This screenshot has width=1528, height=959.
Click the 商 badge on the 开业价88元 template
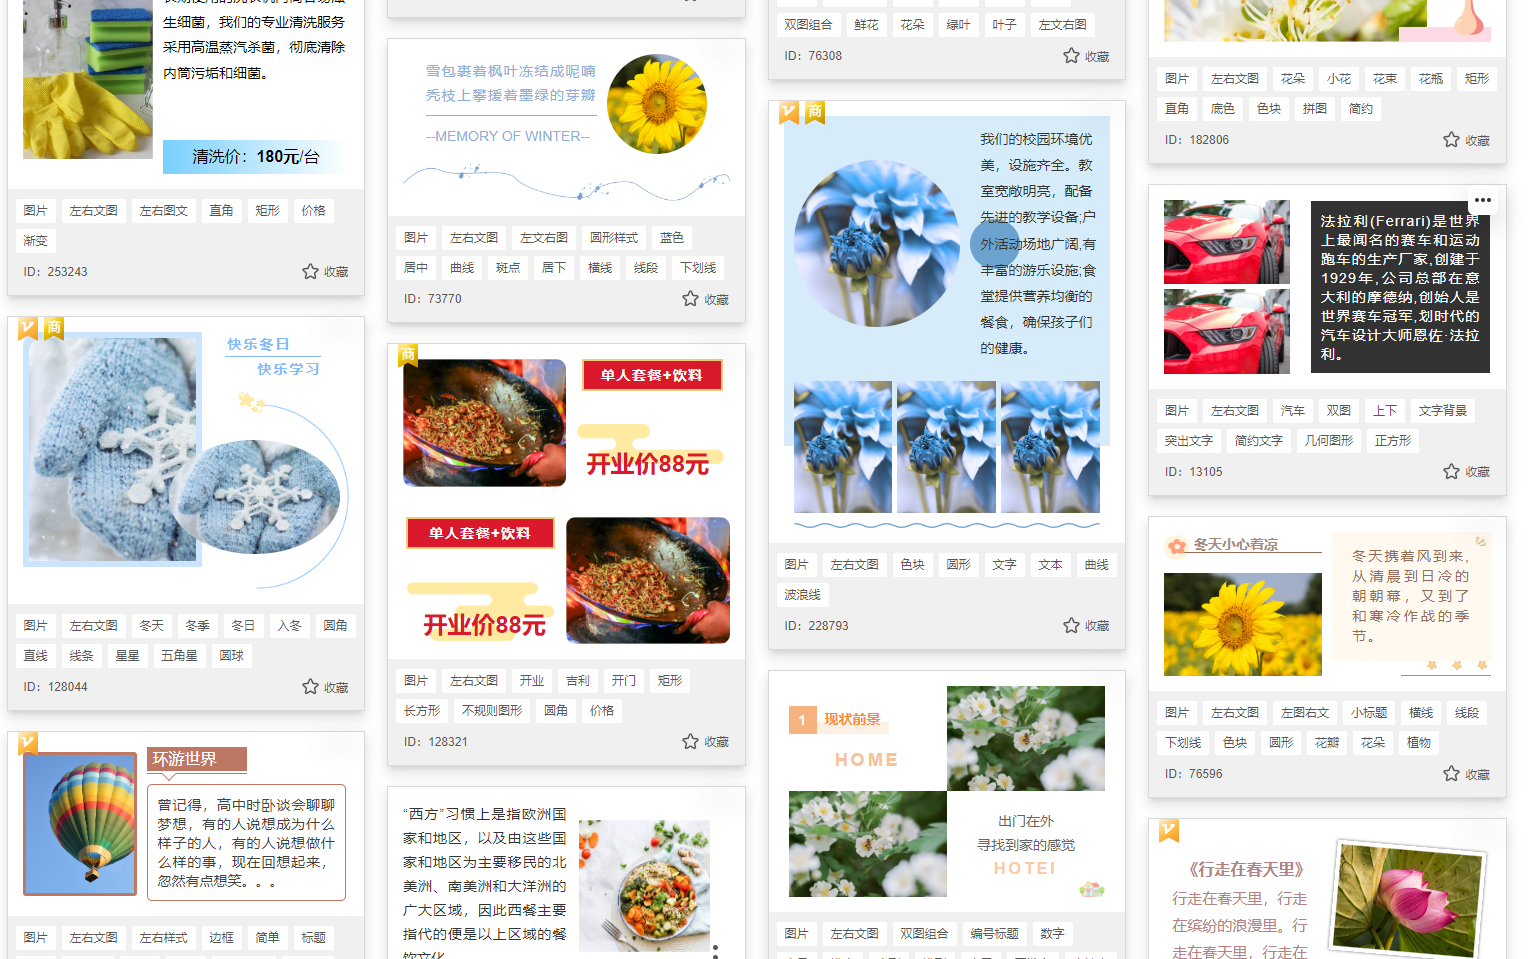(x=408, y=355)
